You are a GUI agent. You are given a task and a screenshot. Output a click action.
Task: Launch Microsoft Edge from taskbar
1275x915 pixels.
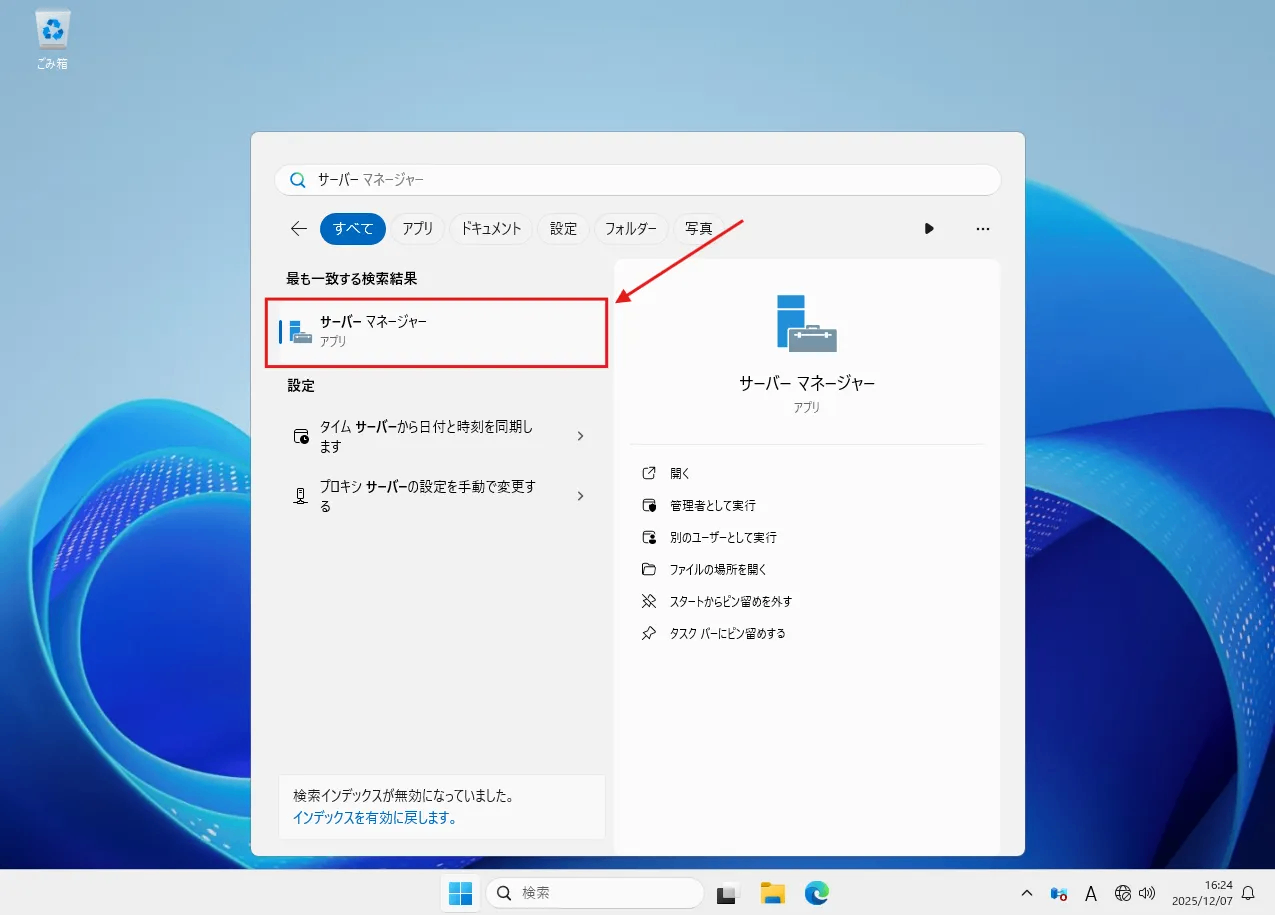(x=817, y=893)
